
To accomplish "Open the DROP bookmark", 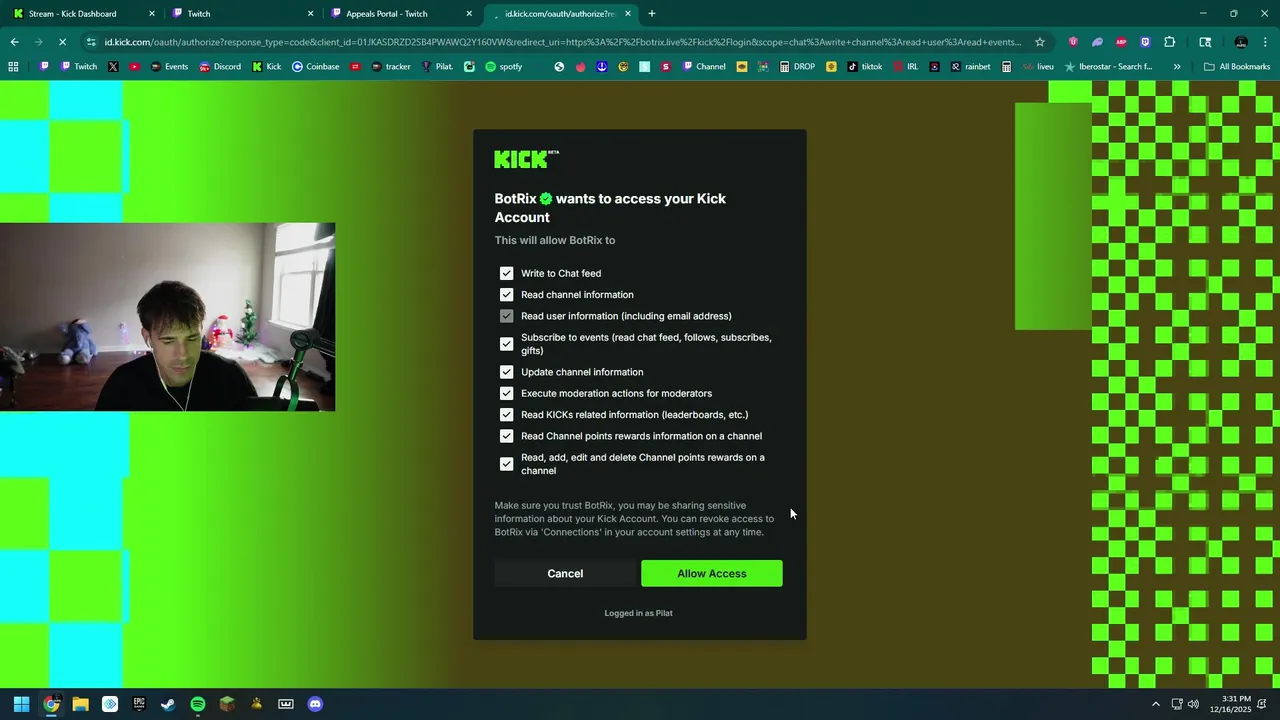I will point(796,67).
